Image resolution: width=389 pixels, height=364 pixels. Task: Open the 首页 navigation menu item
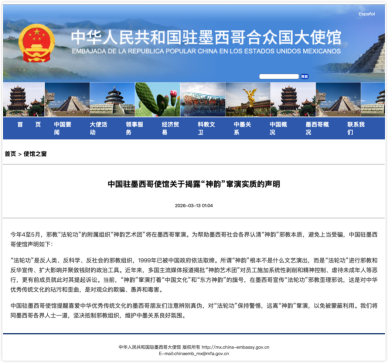[x=29, y=124]
